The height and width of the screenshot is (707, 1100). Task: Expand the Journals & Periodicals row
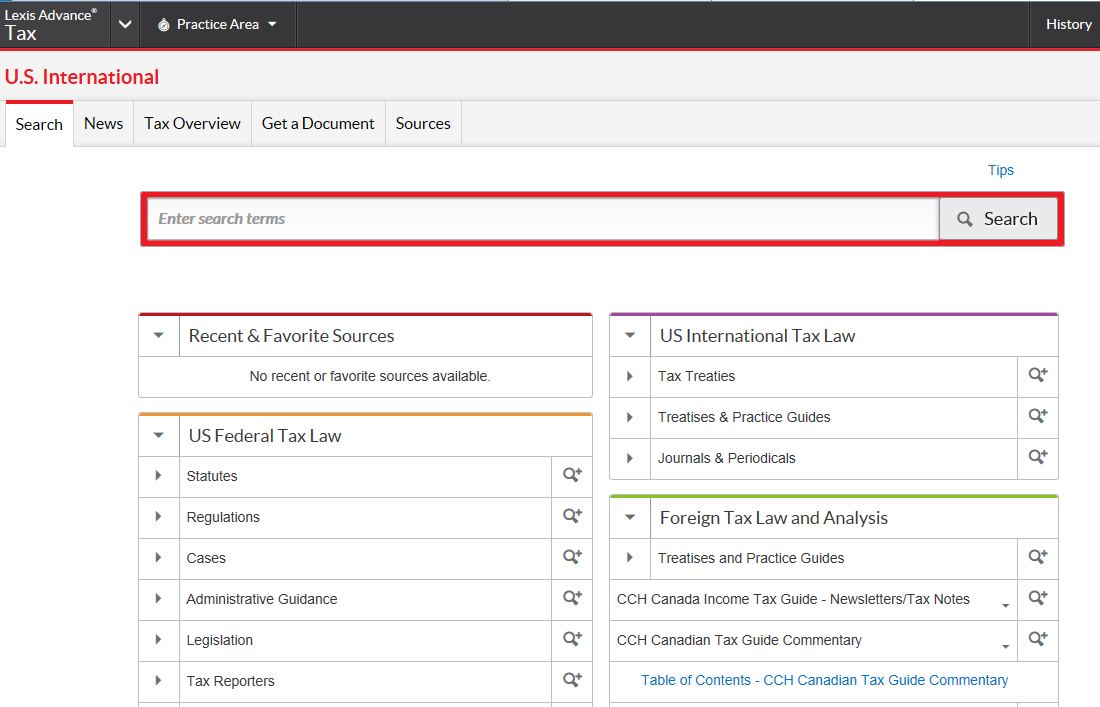(630, 459)
